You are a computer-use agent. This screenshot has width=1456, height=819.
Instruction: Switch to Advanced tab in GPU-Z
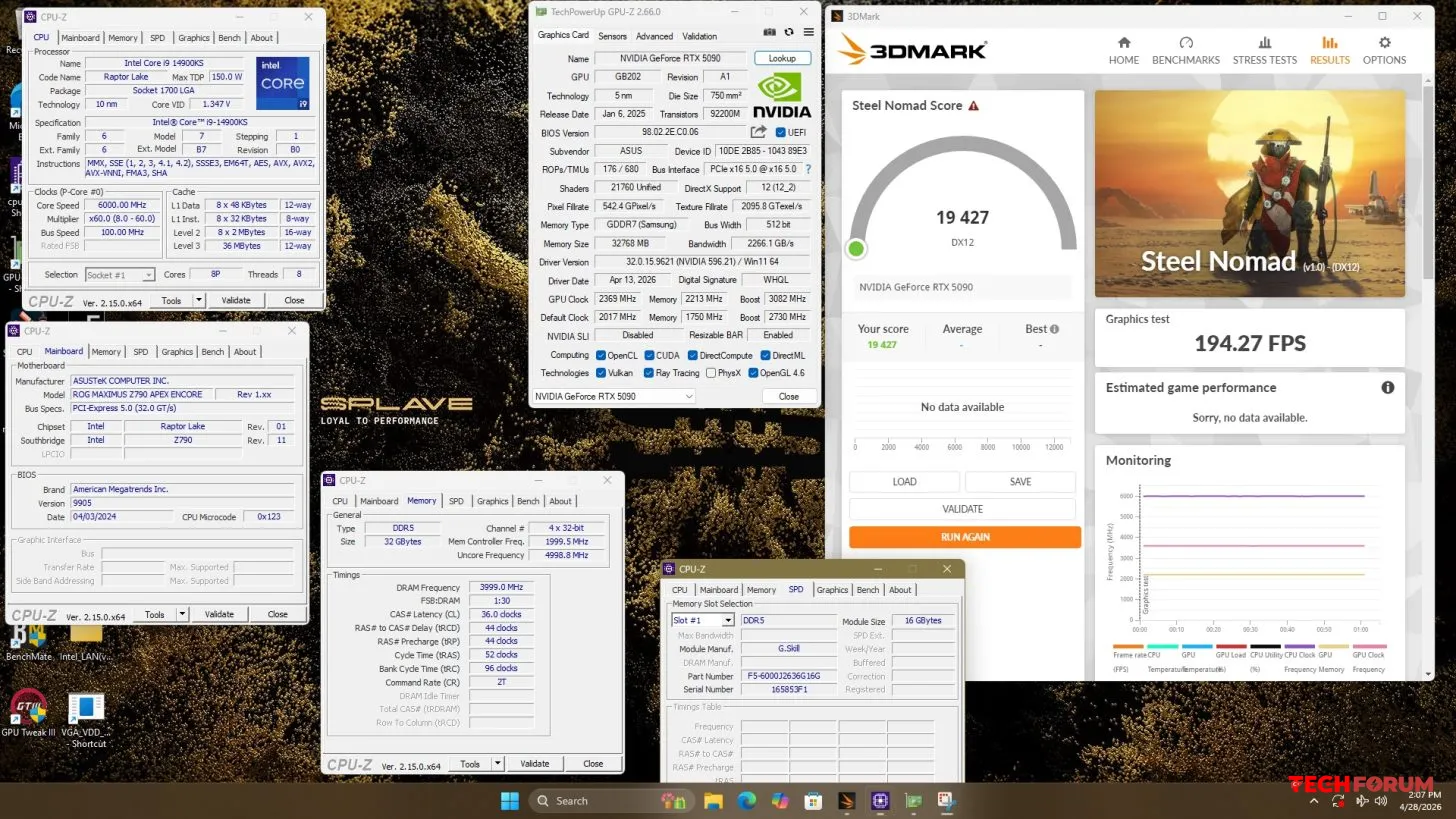[x=654, y=36]
